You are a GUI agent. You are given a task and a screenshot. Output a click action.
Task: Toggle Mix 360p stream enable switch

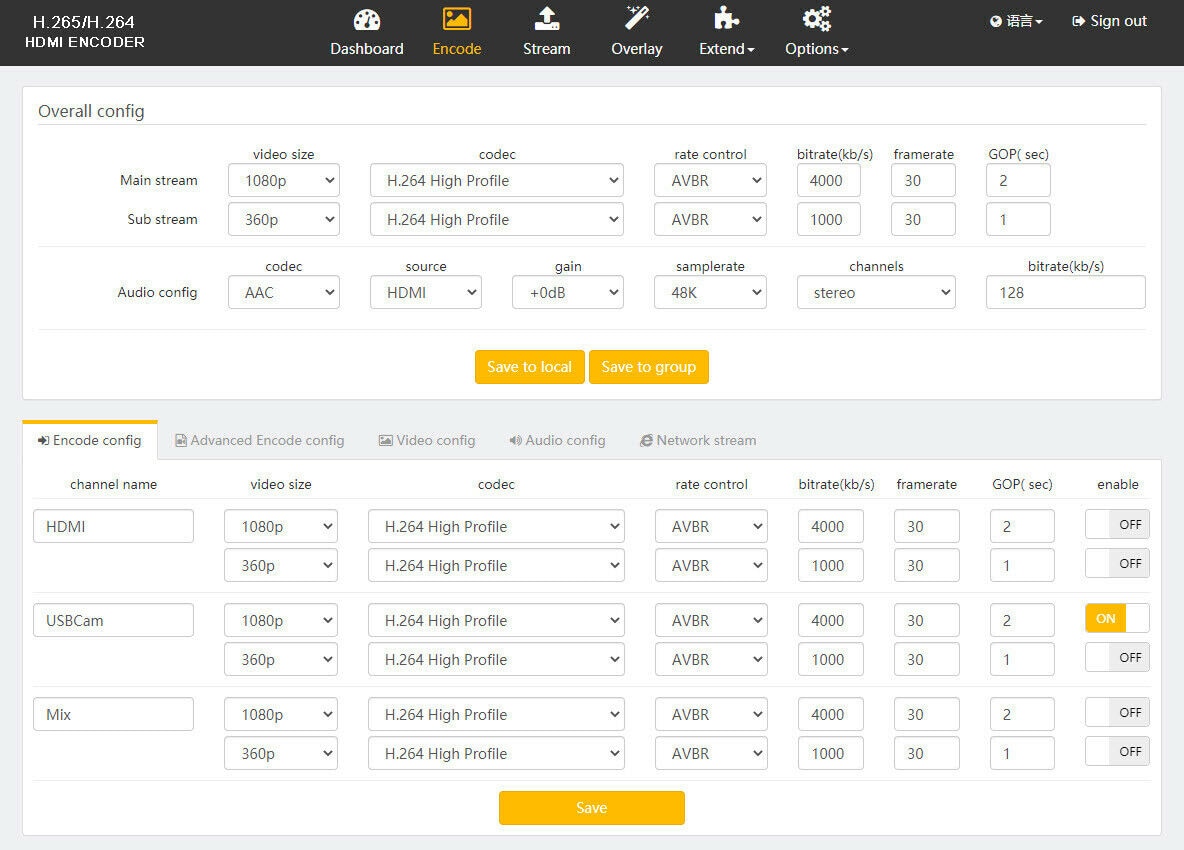point(1117,751)
